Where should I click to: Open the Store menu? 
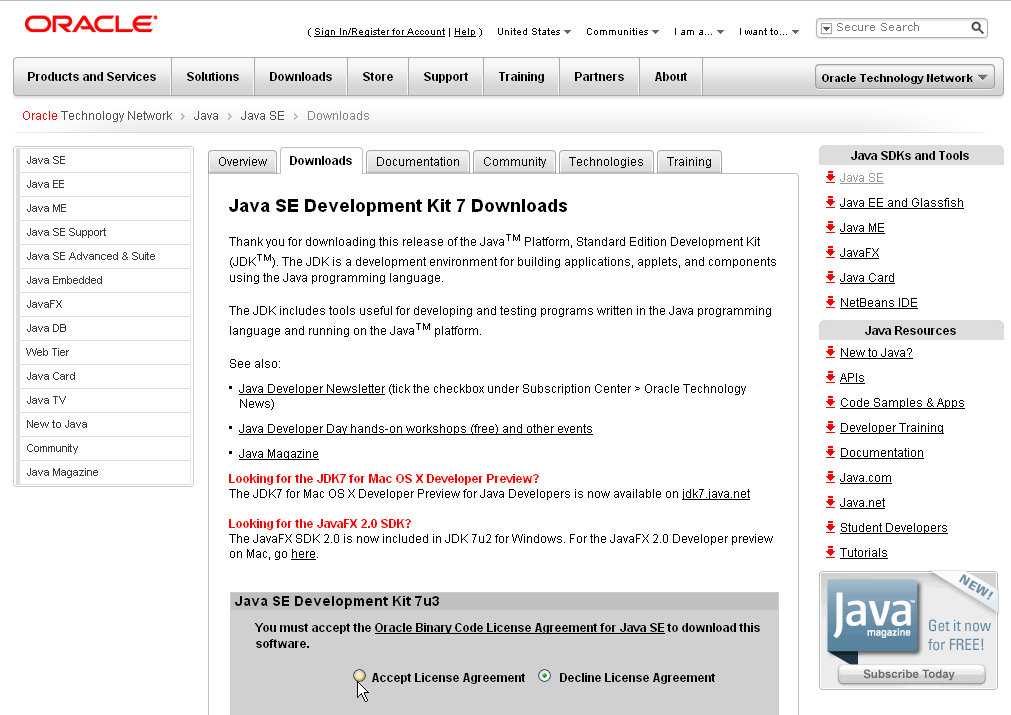(x=378, y=77)
